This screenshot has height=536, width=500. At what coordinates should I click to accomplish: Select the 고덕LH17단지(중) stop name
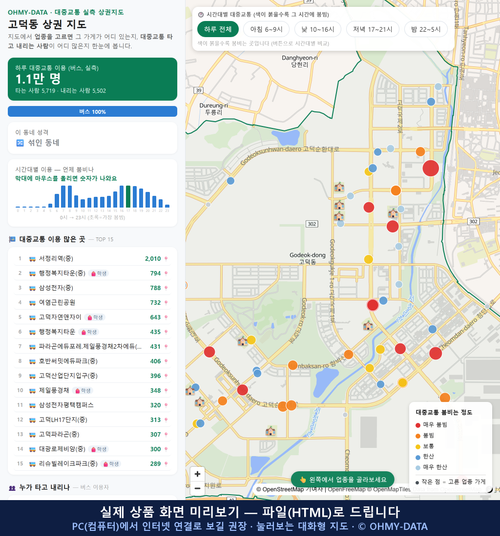click(x=63, y=420)
